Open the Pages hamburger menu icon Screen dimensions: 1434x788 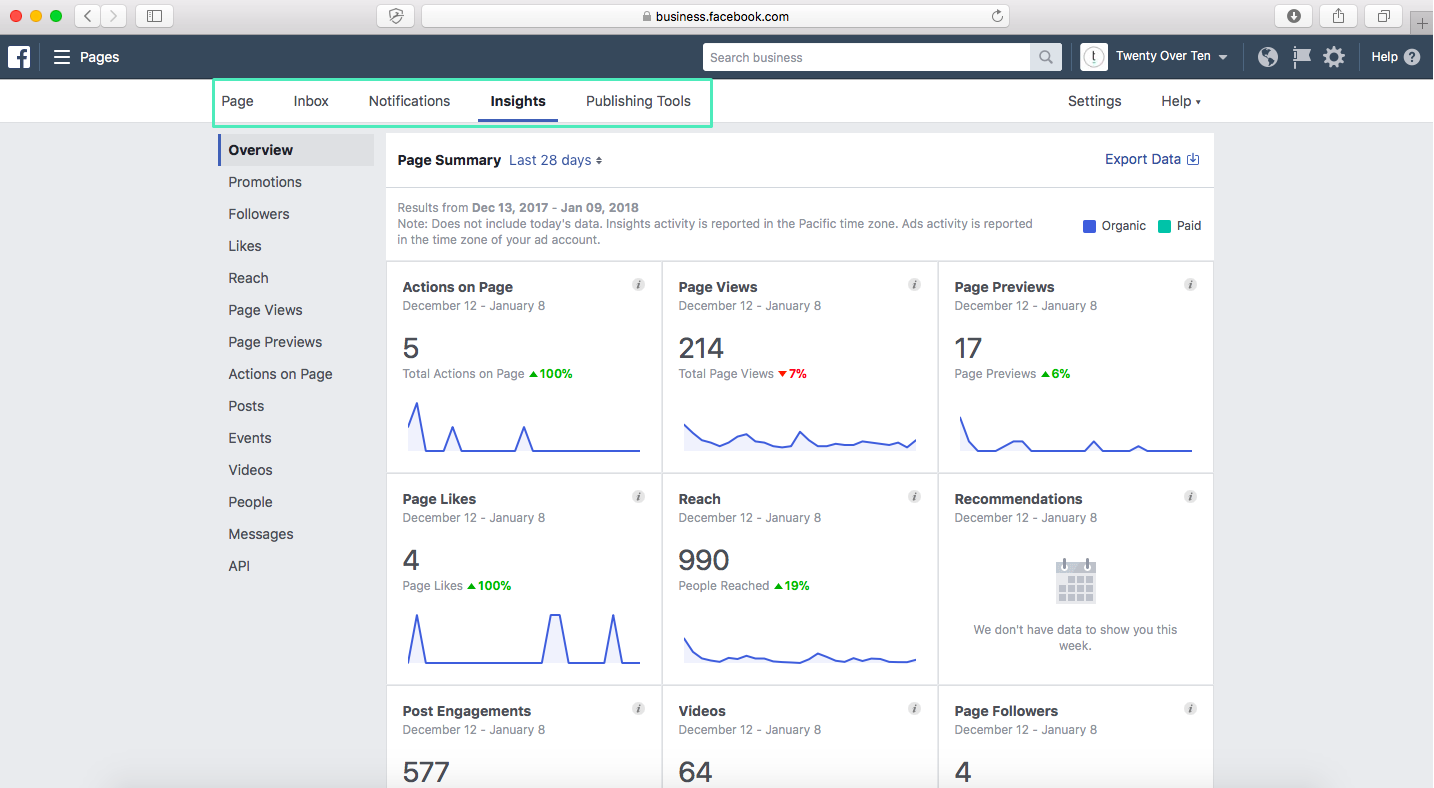point(61,57)
